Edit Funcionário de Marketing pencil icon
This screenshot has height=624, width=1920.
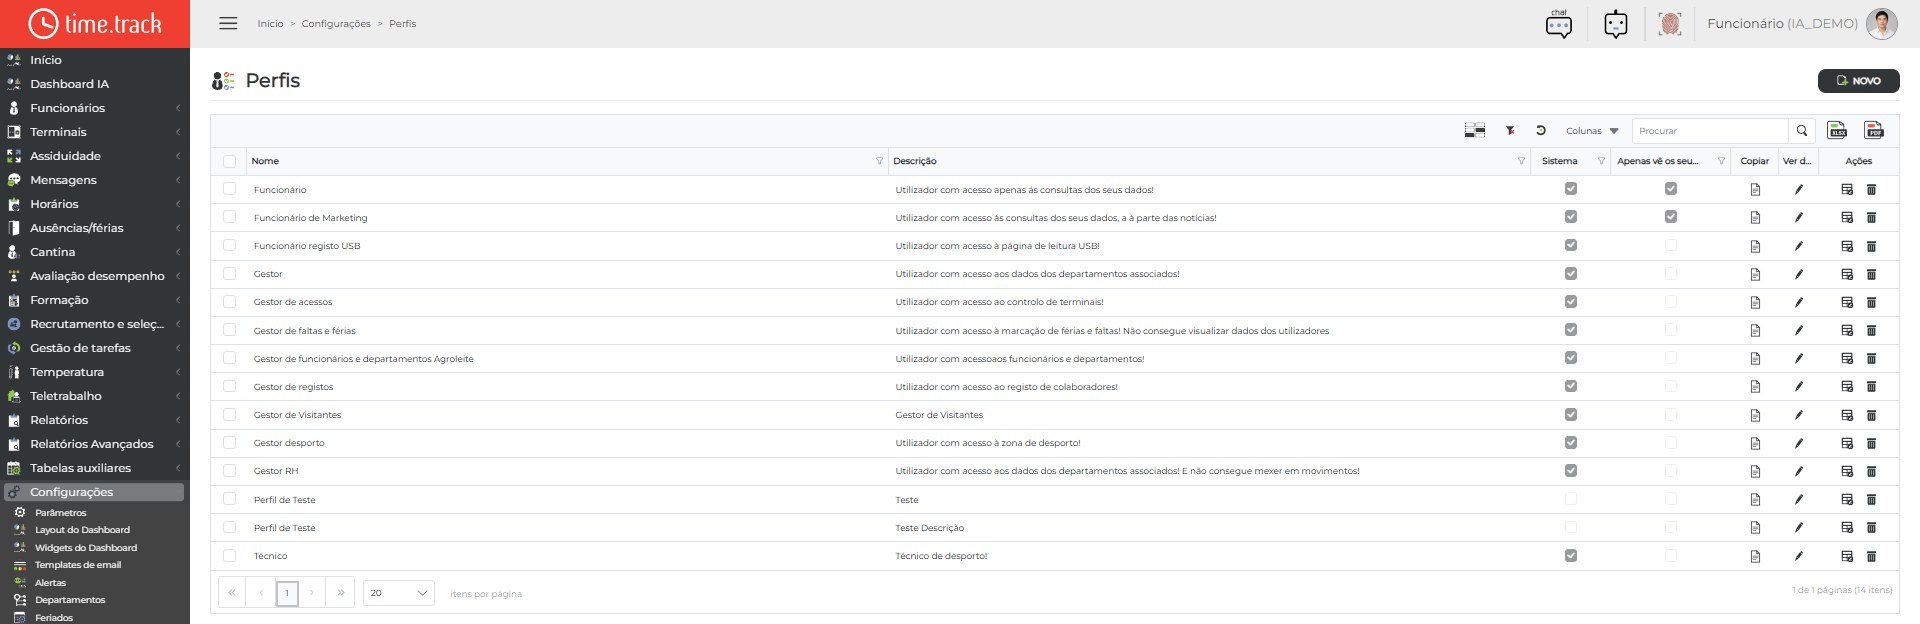(1799, 218)
